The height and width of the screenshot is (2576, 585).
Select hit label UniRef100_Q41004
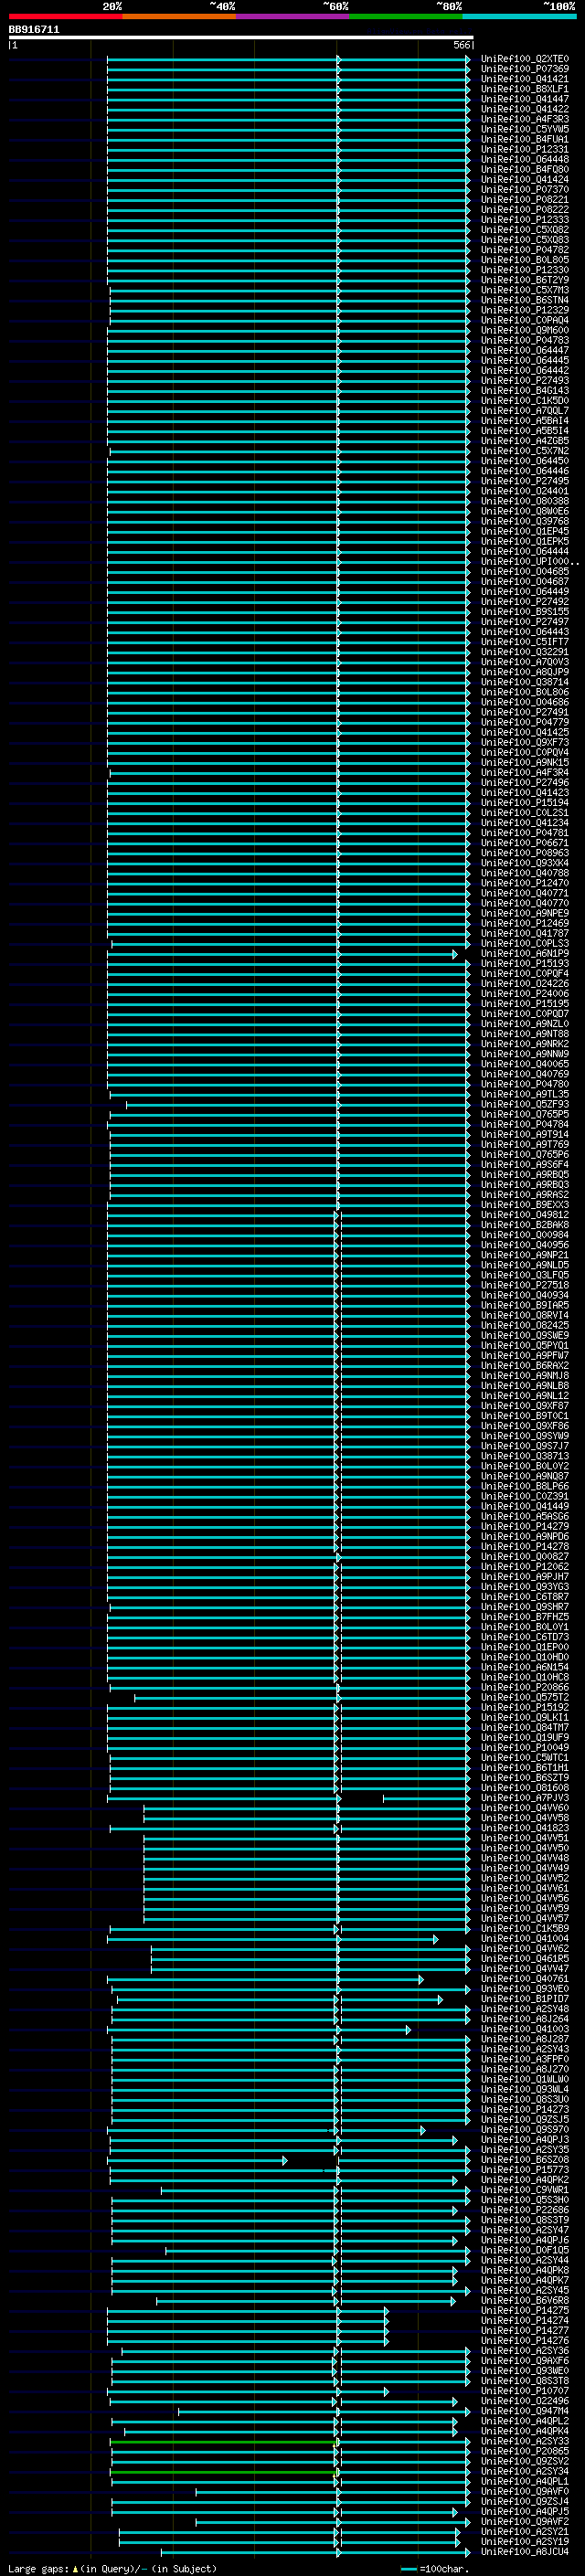tap(525, 1938)
